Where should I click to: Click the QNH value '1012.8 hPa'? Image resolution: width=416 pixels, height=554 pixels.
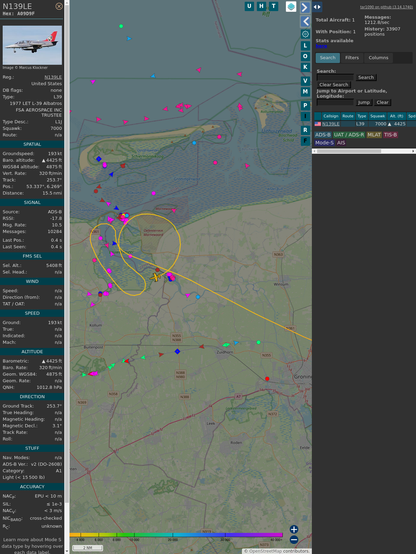point(49,388)
